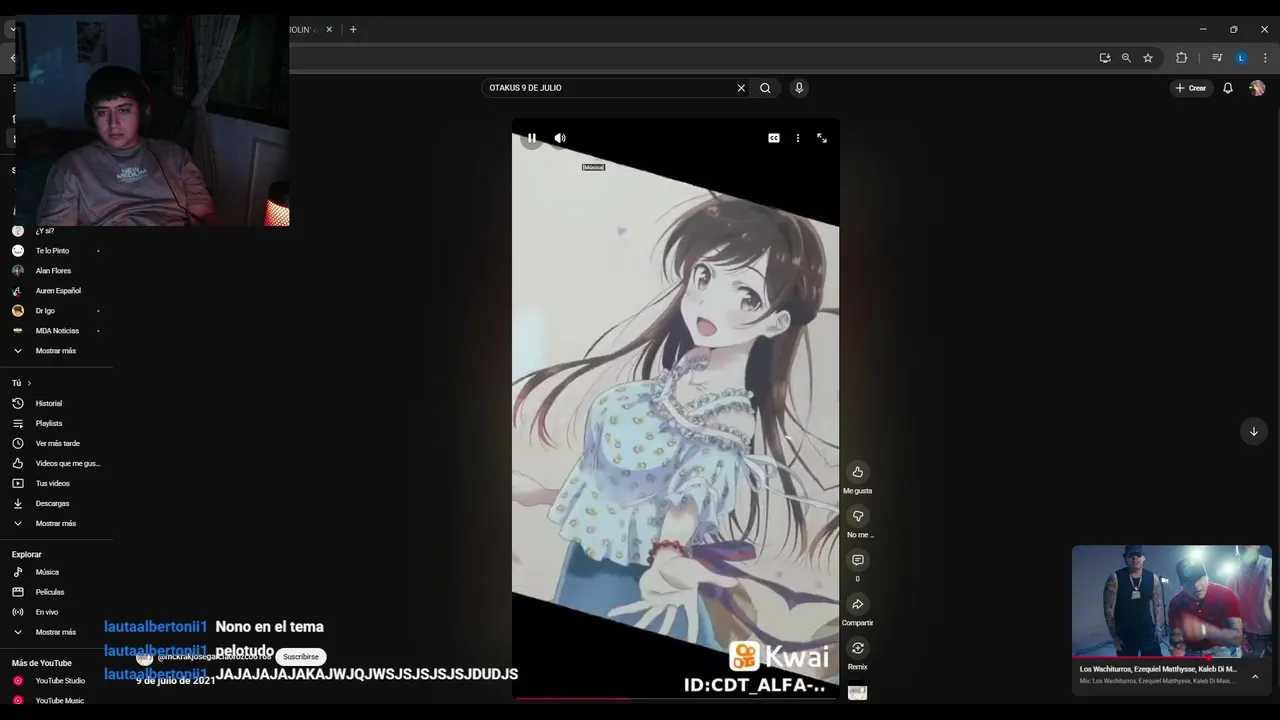This screenshot has width=1280, height=720.
Task: Open MDA Noticias subscription channel
Action: point(56,331)
